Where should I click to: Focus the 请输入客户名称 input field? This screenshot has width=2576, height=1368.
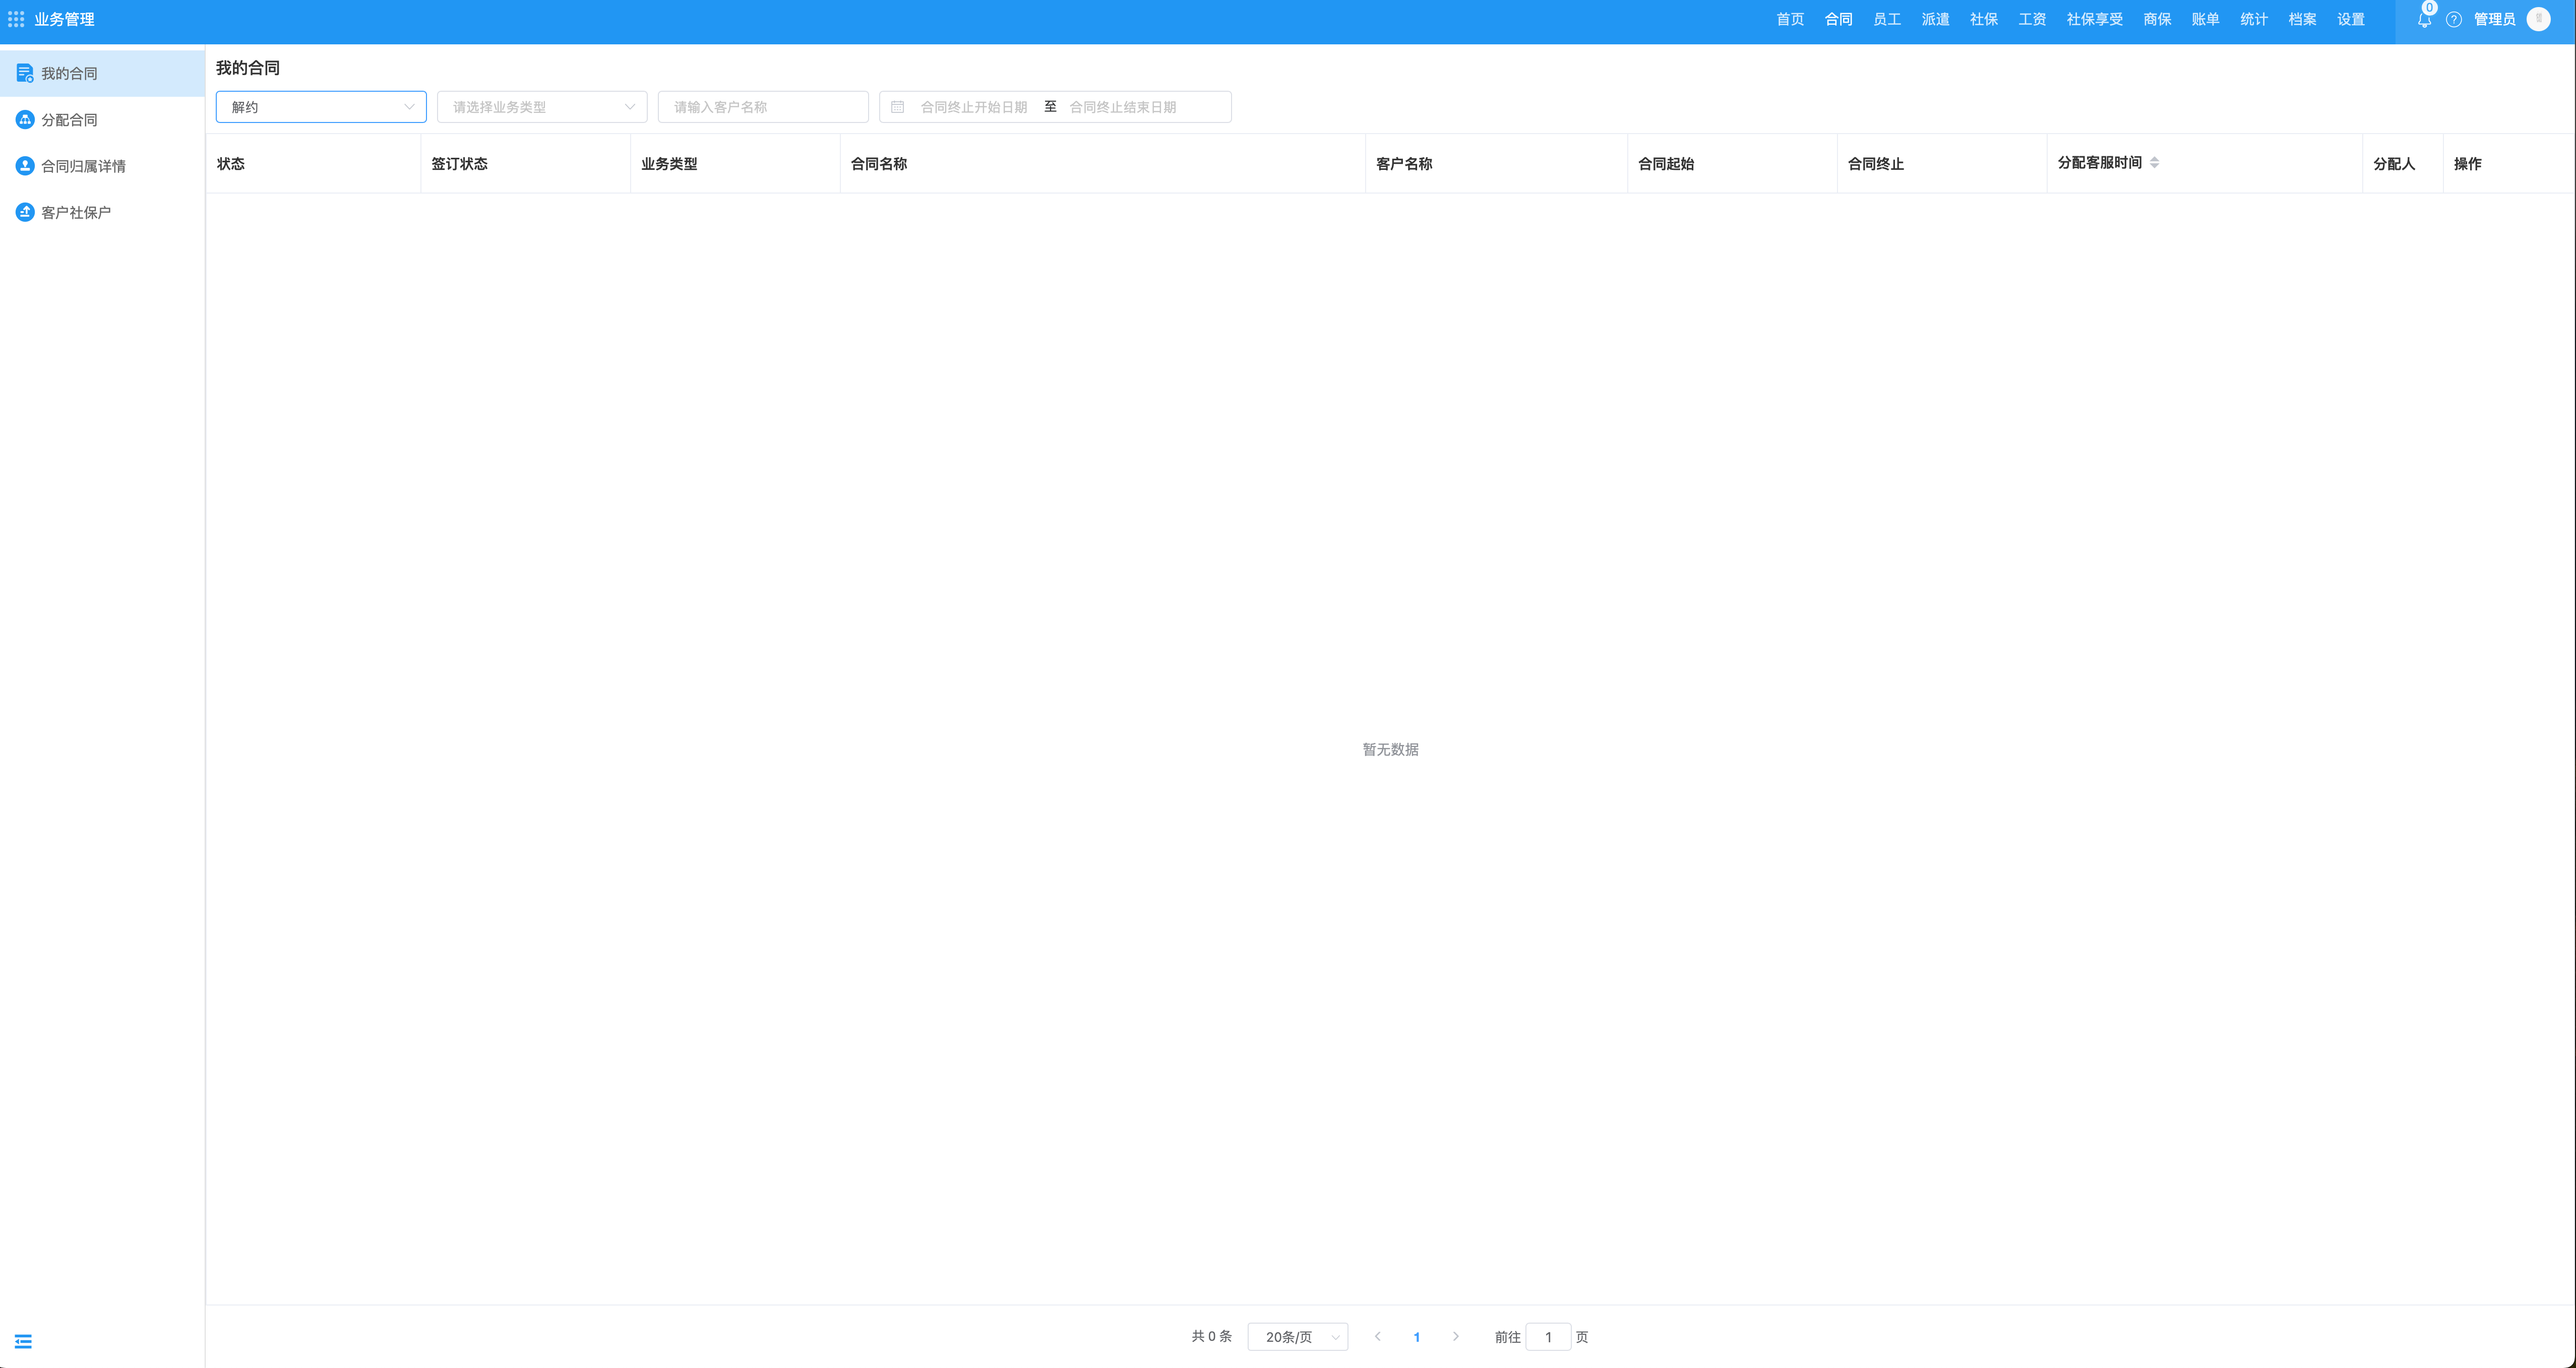pyautogui.click(x=763, y=107)
